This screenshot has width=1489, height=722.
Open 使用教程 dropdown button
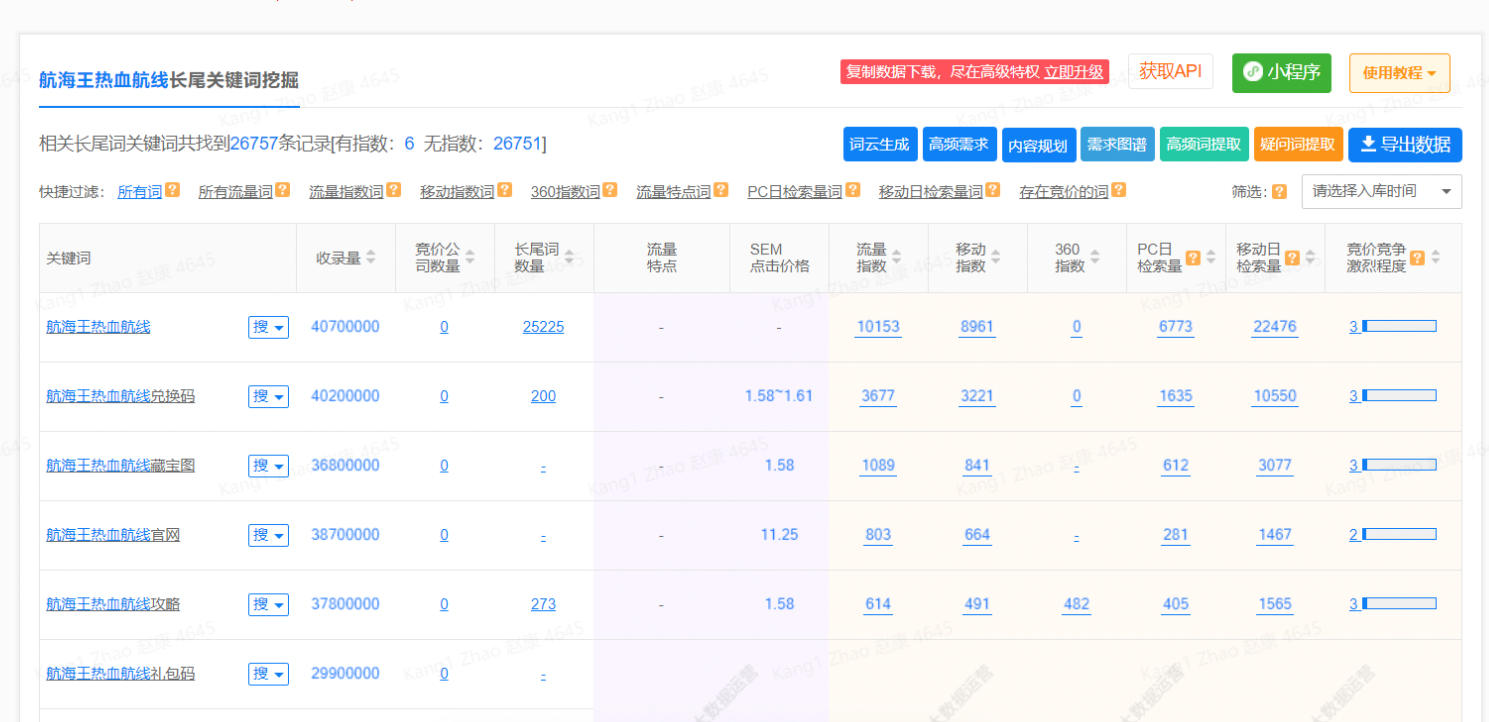click(1399, 73)
